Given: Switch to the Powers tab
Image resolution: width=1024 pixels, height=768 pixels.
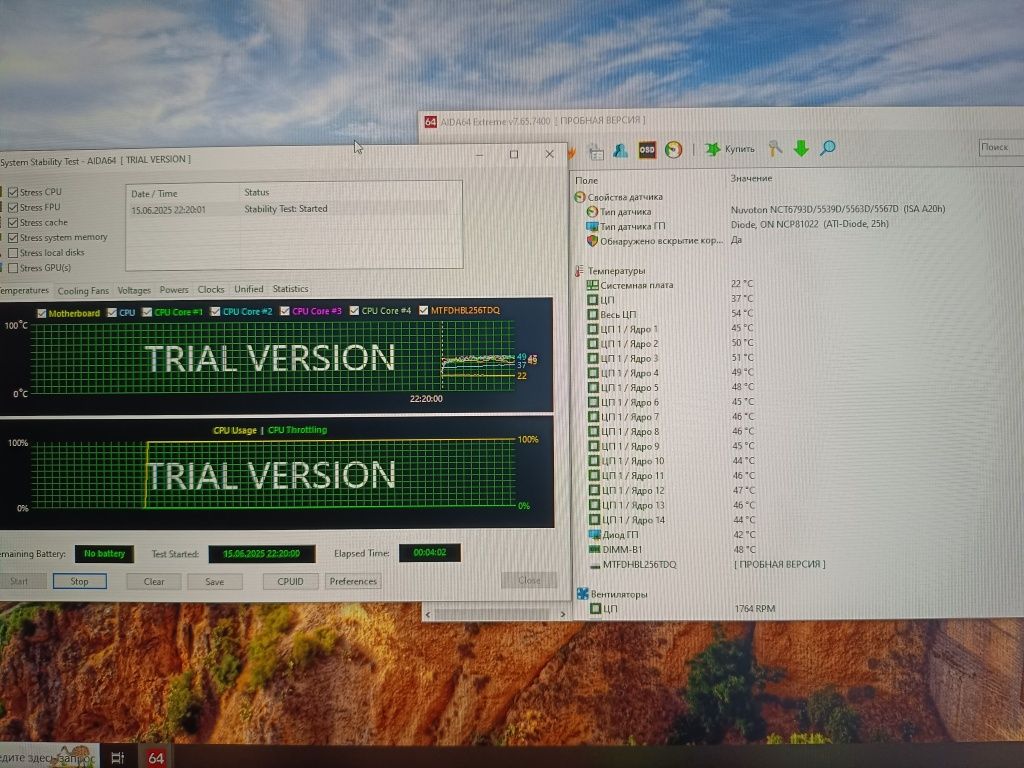Looking at the screenshot, I should 174,289.
